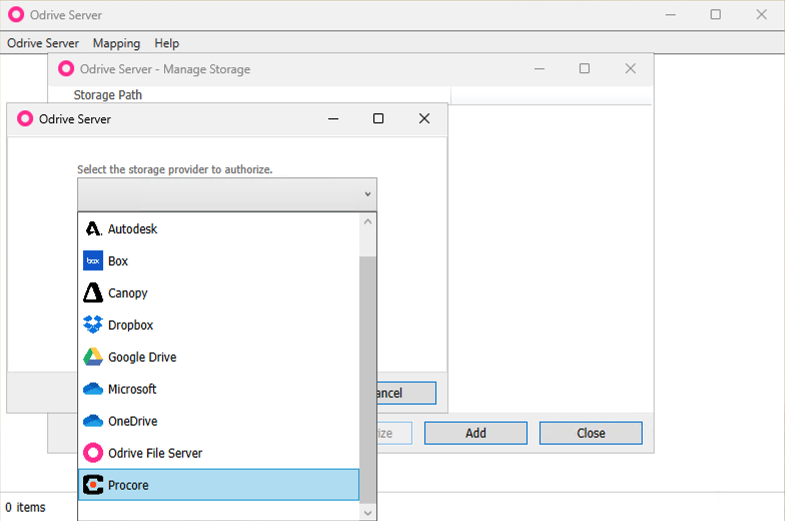The width and height of the screenshot is (785, 521).
Task: Click the Close button in Manage Storage
Action: [x=591, y=433]
